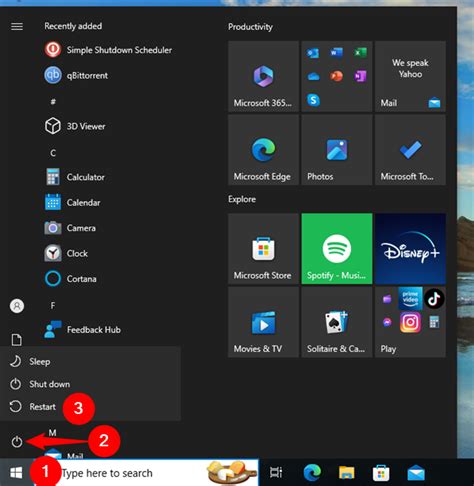Click the Windows Start button

click(x=16, y=473)
